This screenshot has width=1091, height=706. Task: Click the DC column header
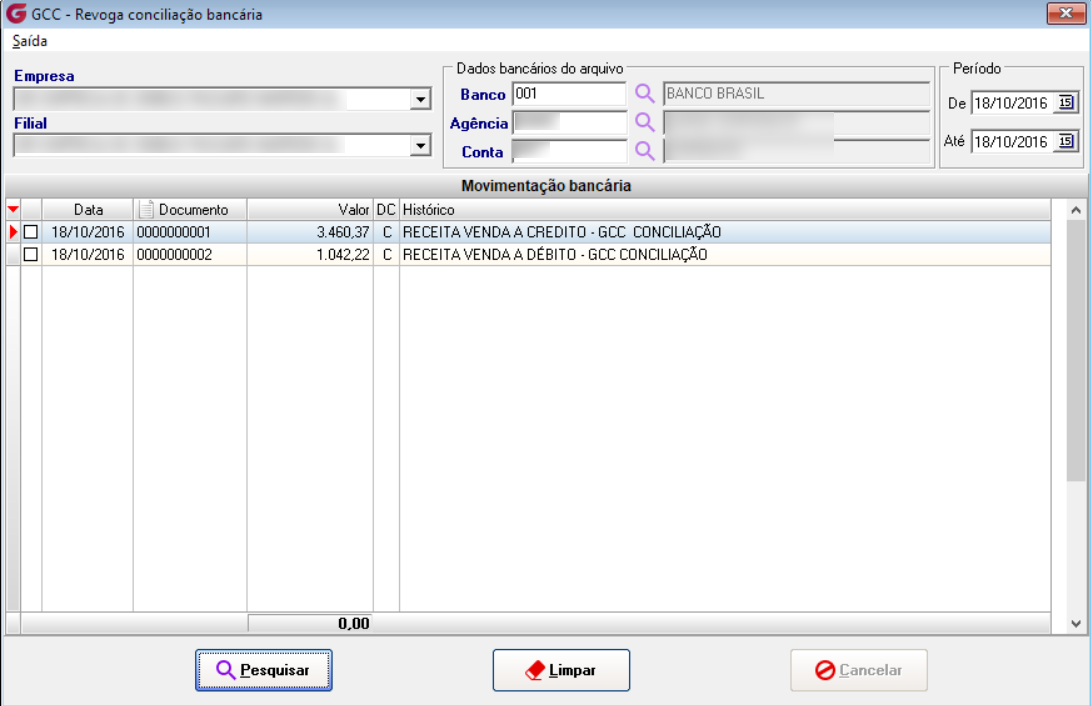(386, 209)
